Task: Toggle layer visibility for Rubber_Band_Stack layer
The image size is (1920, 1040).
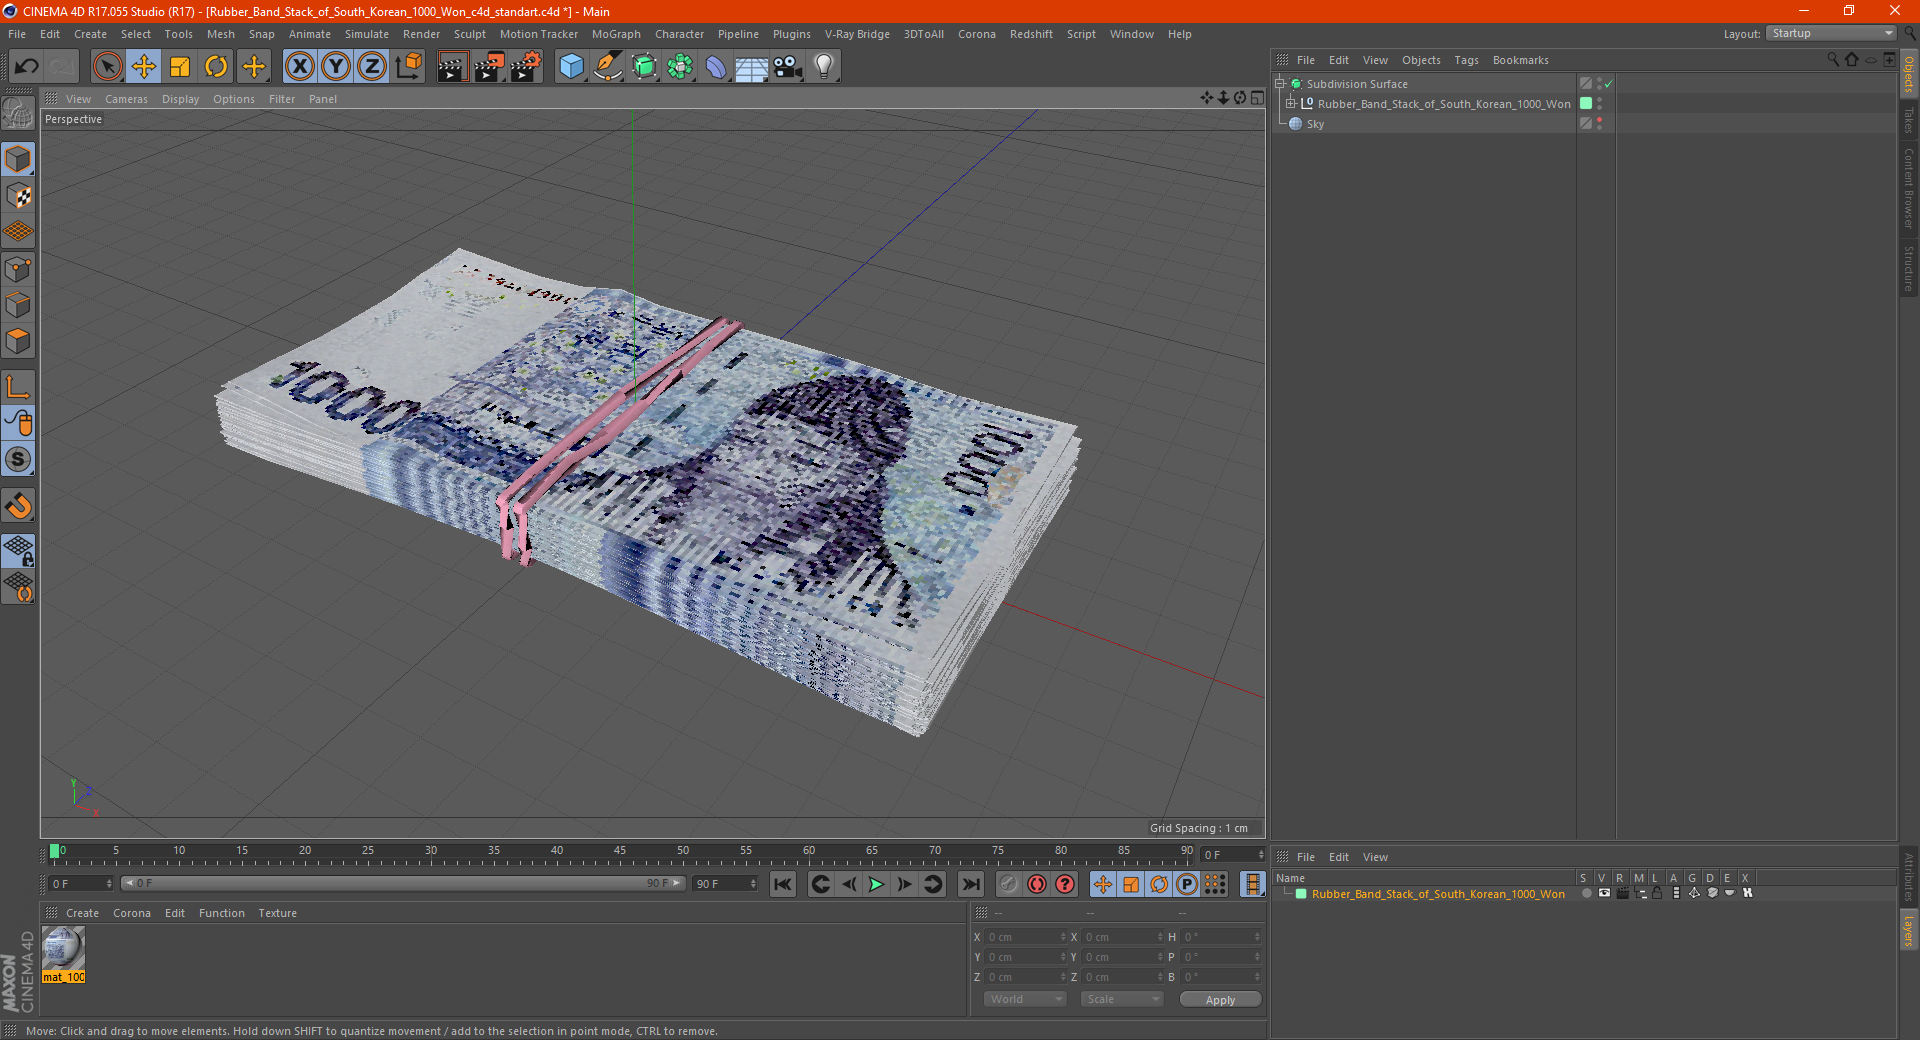Action: (1603, 894)
